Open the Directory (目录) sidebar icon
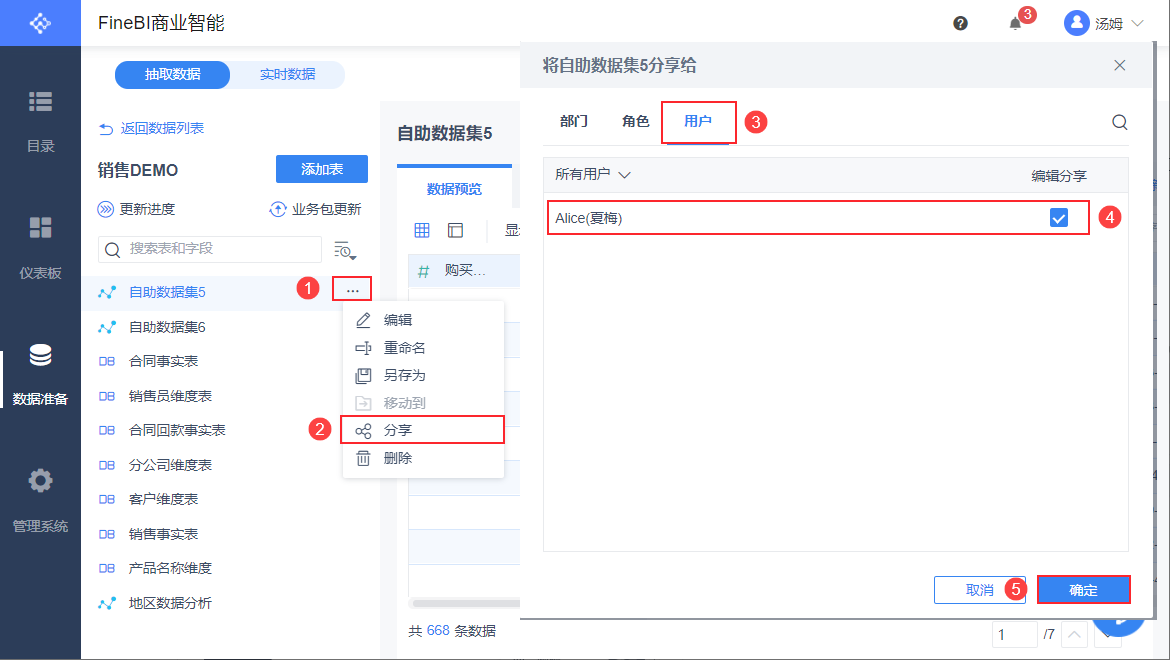The width and height of the screenshot is (1170, 660). click(40, 117)
